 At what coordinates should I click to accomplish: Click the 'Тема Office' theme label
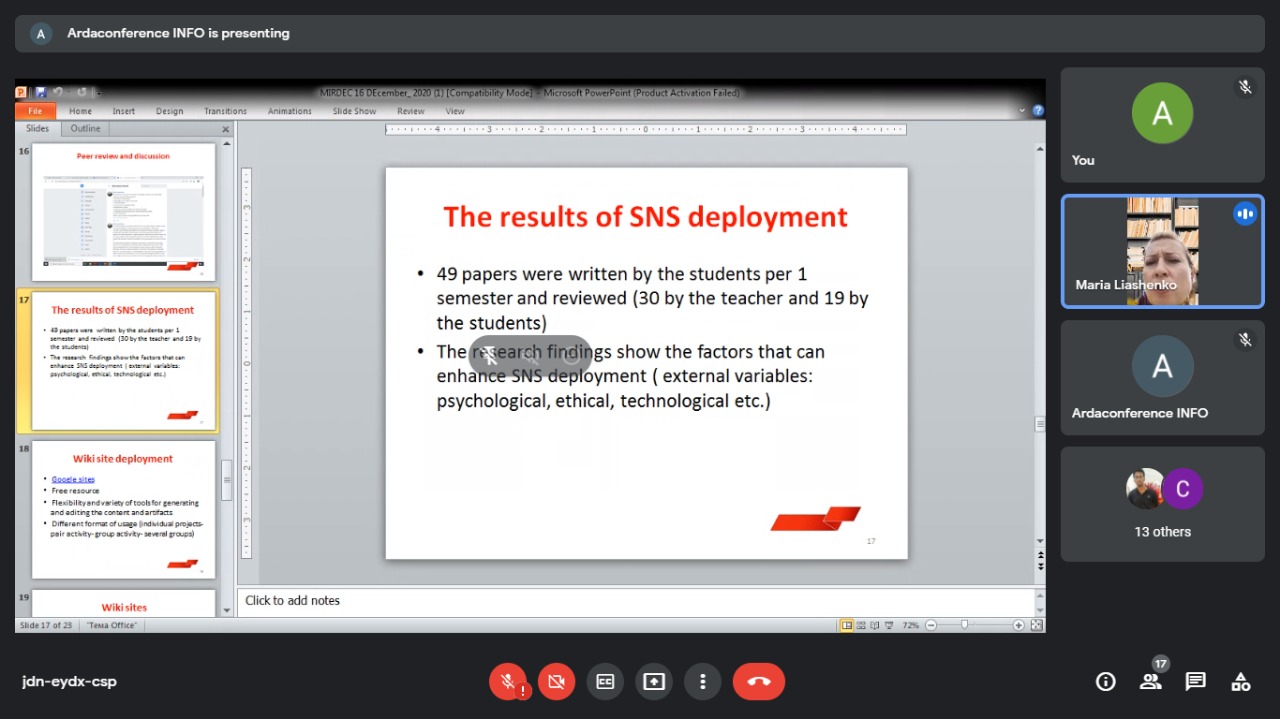[112, 625]
